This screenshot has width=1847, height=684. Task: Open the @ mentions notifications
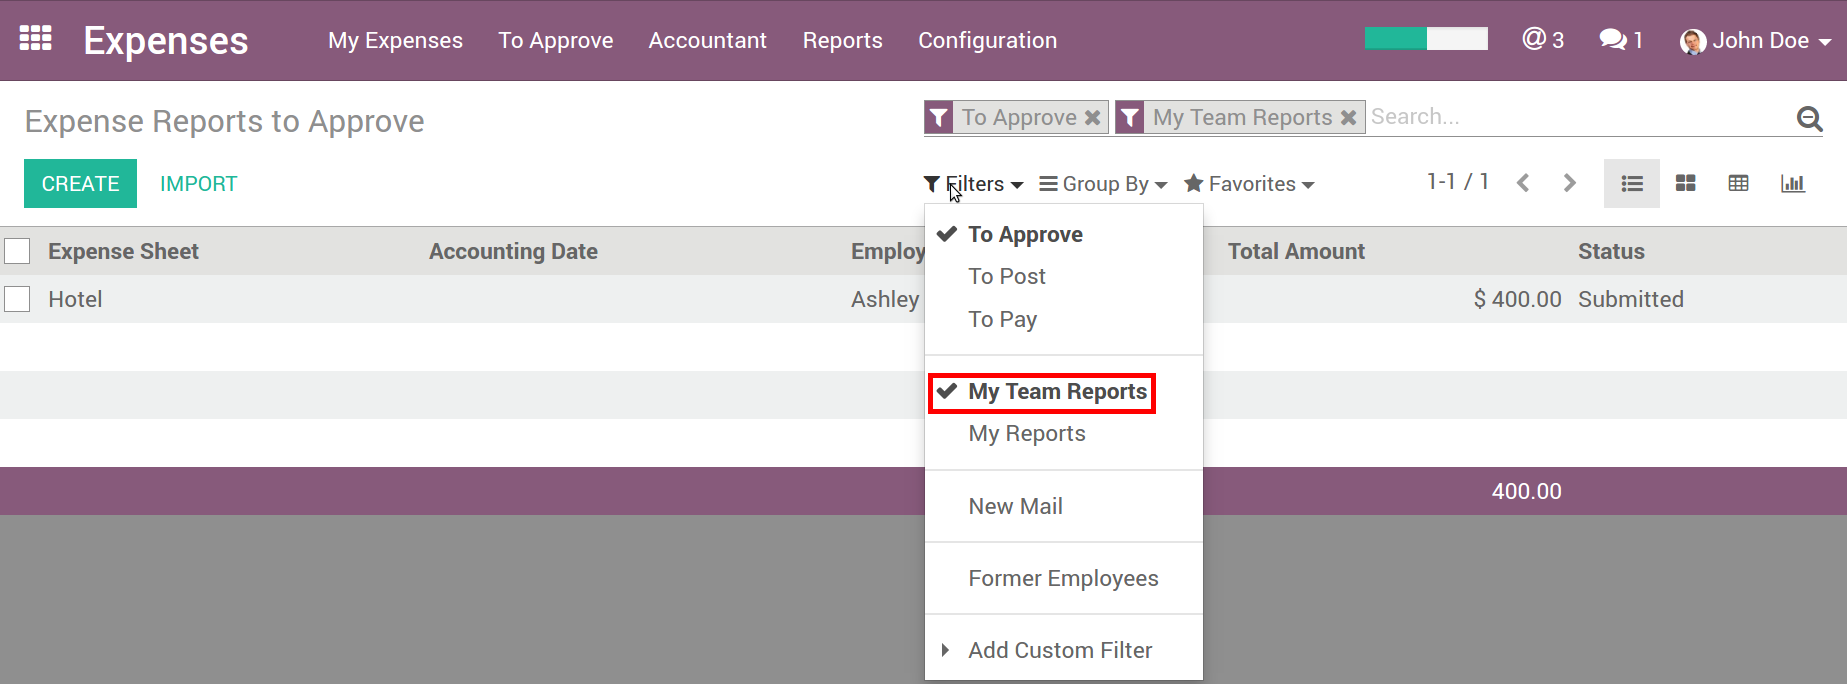(x=1542, y=40)
